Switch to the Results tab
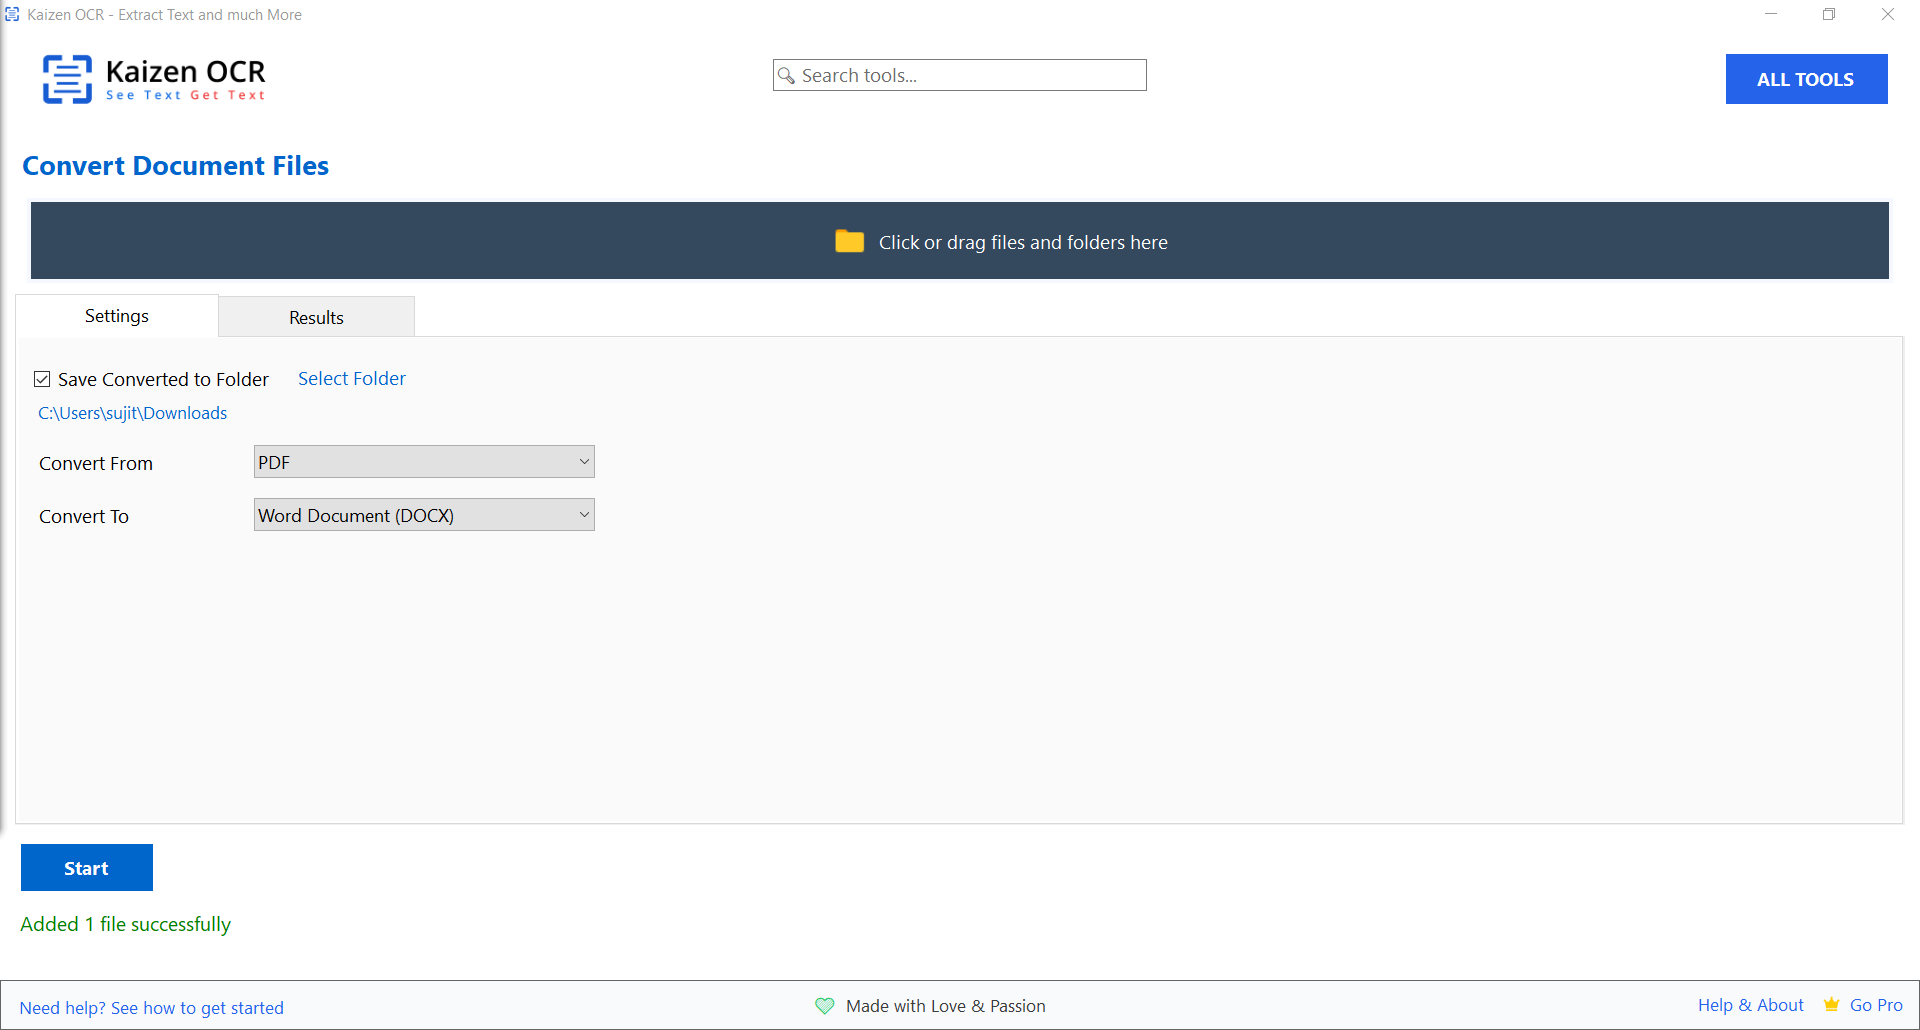 coord(316,316)
